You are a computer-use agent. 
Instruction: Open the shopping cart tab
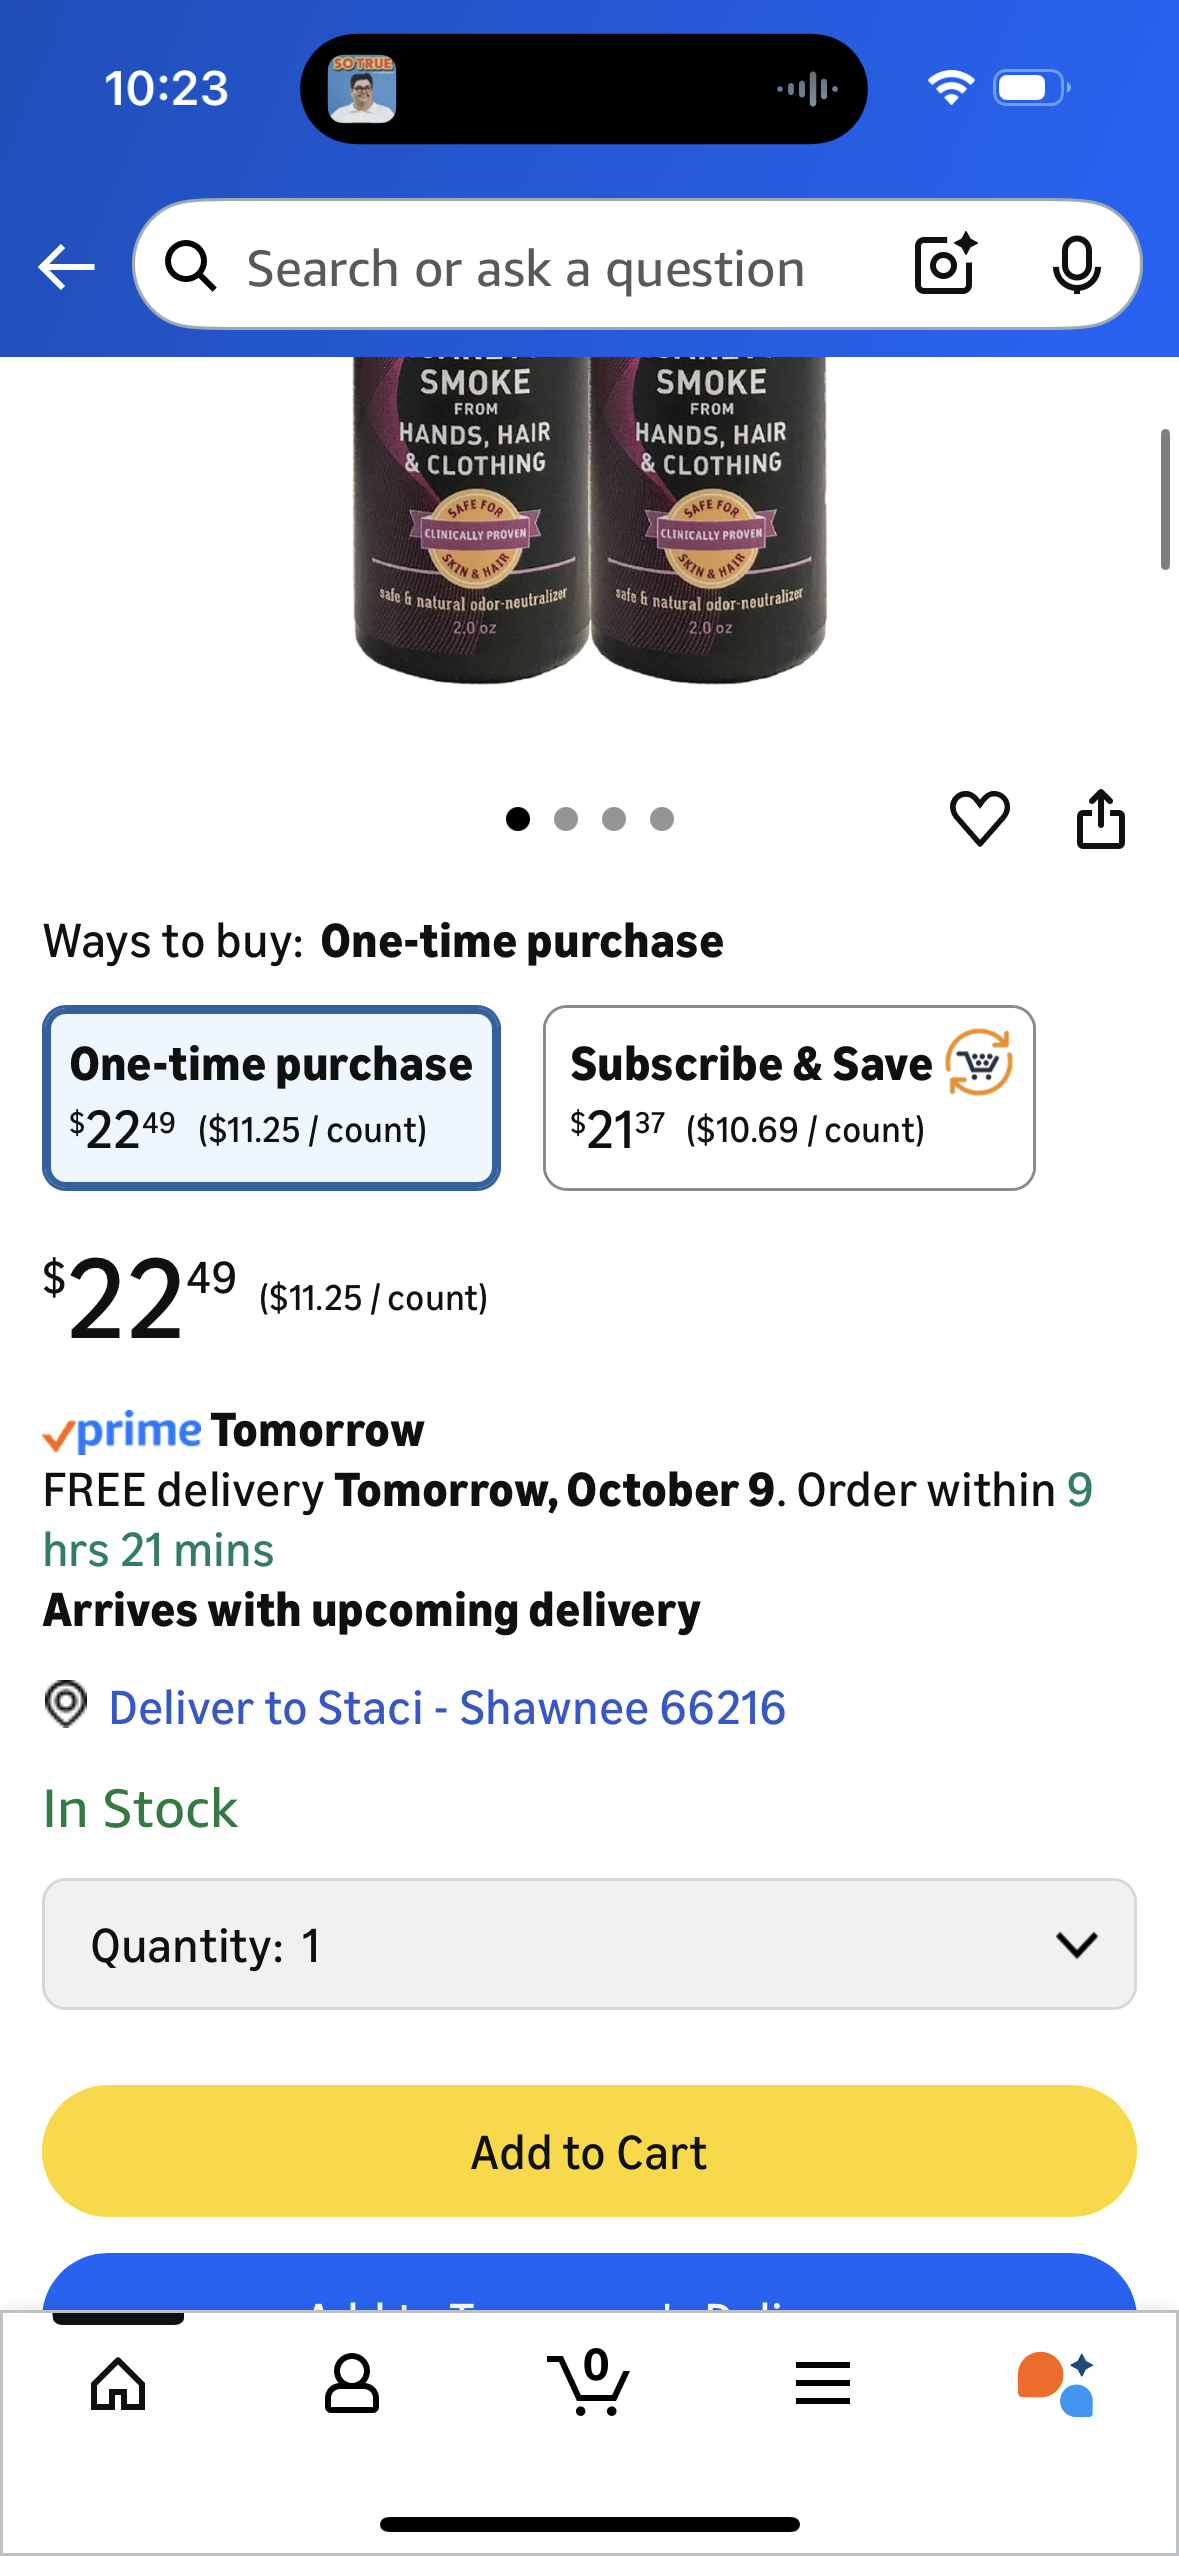[589, 2384]
